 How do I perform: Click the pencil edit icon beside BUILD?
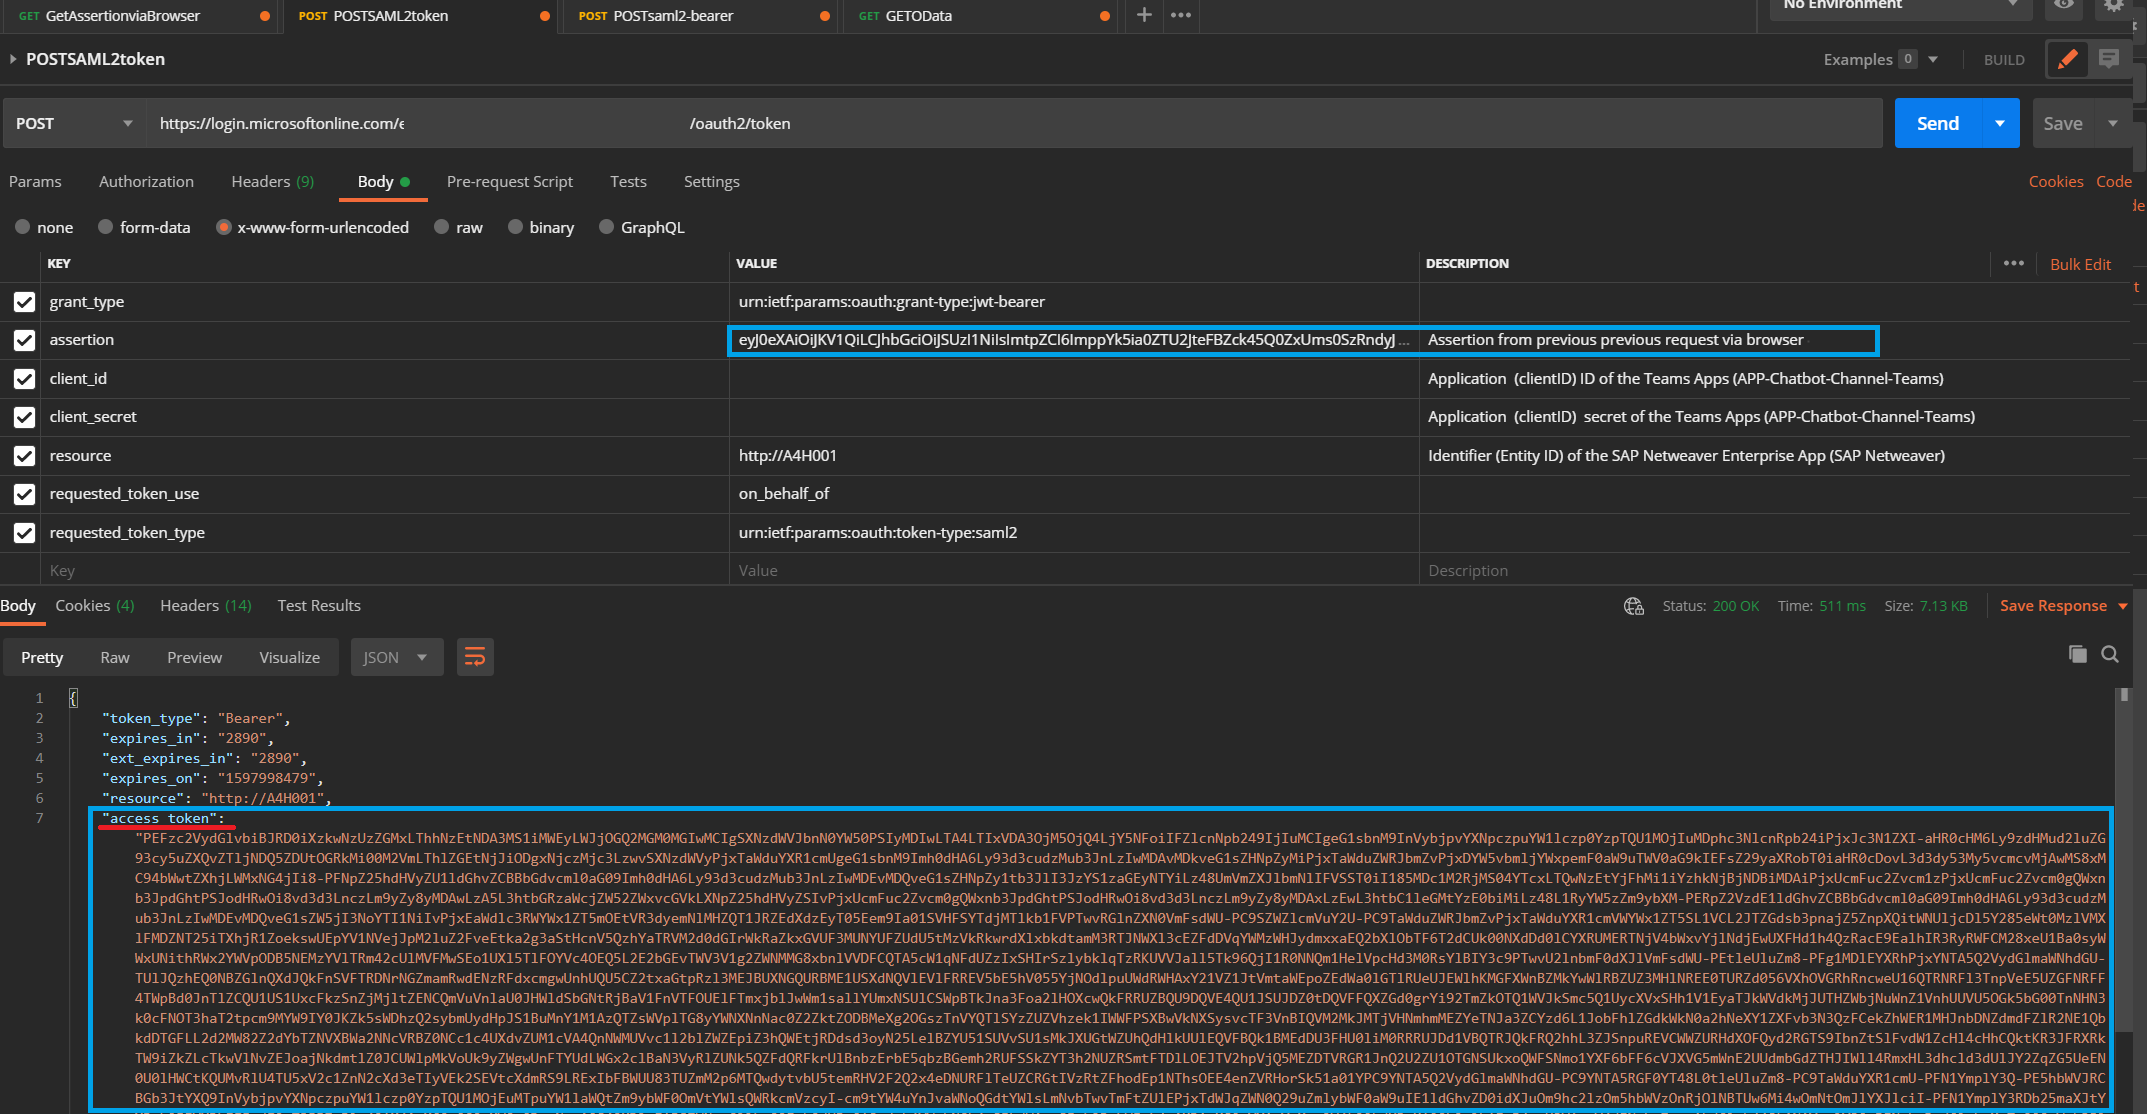[2067, 59]
